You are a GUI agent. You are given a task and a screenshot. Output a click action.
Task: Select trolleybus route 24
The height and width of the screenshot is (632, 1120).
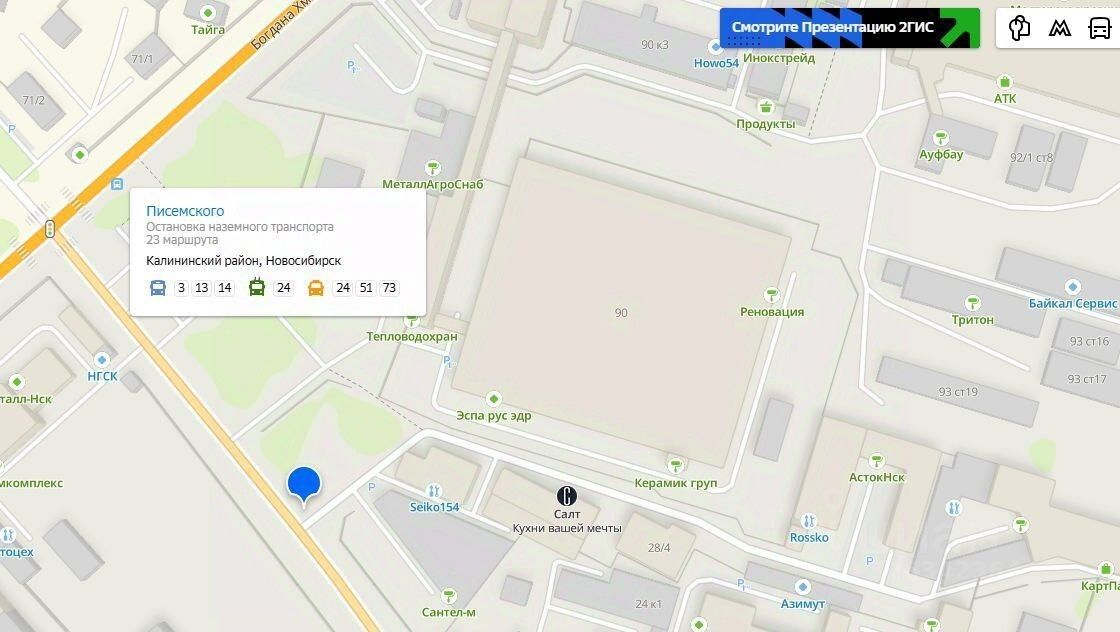pos(284,288)
